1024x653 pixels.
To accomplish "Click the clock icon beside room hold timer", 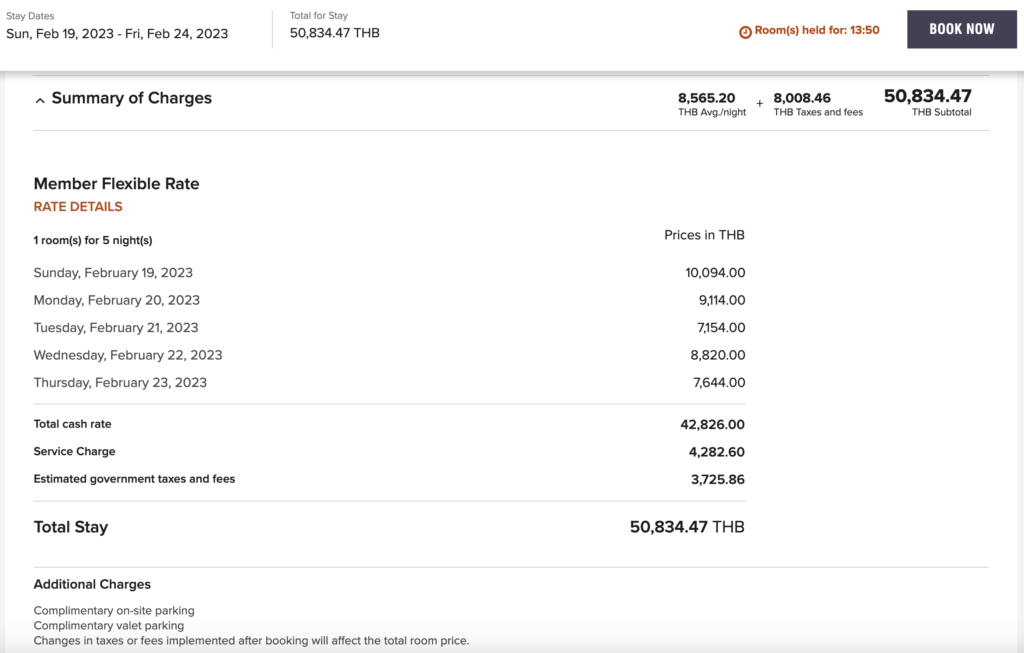I will coord(744,31).
